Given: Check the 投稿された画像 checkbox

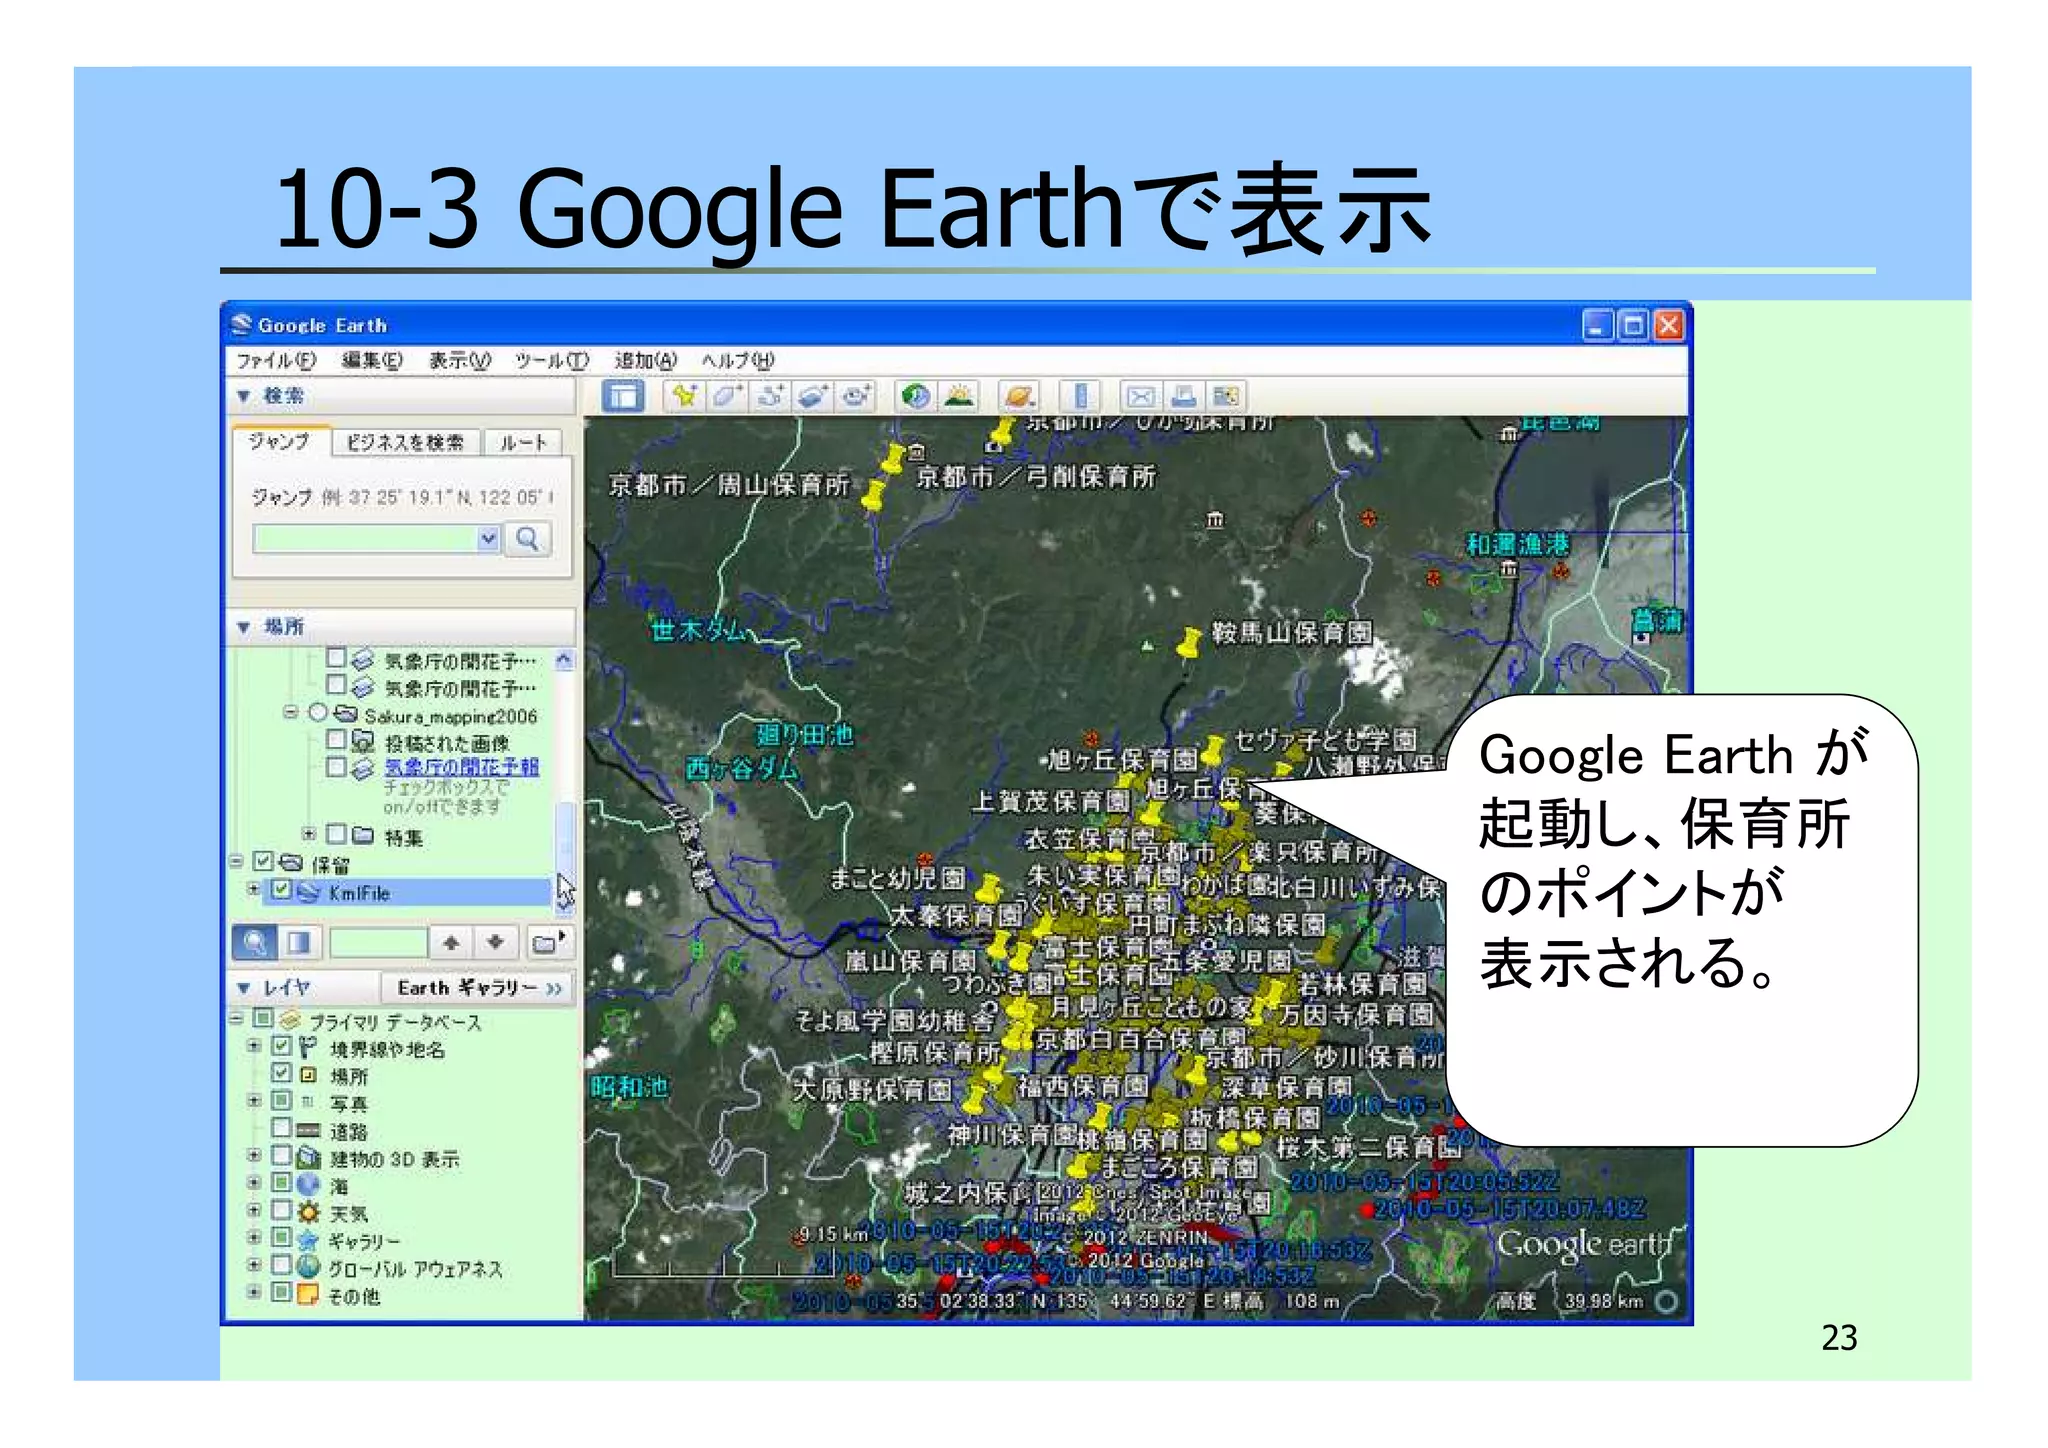Looking at the screenshot, I should (337, 740).
